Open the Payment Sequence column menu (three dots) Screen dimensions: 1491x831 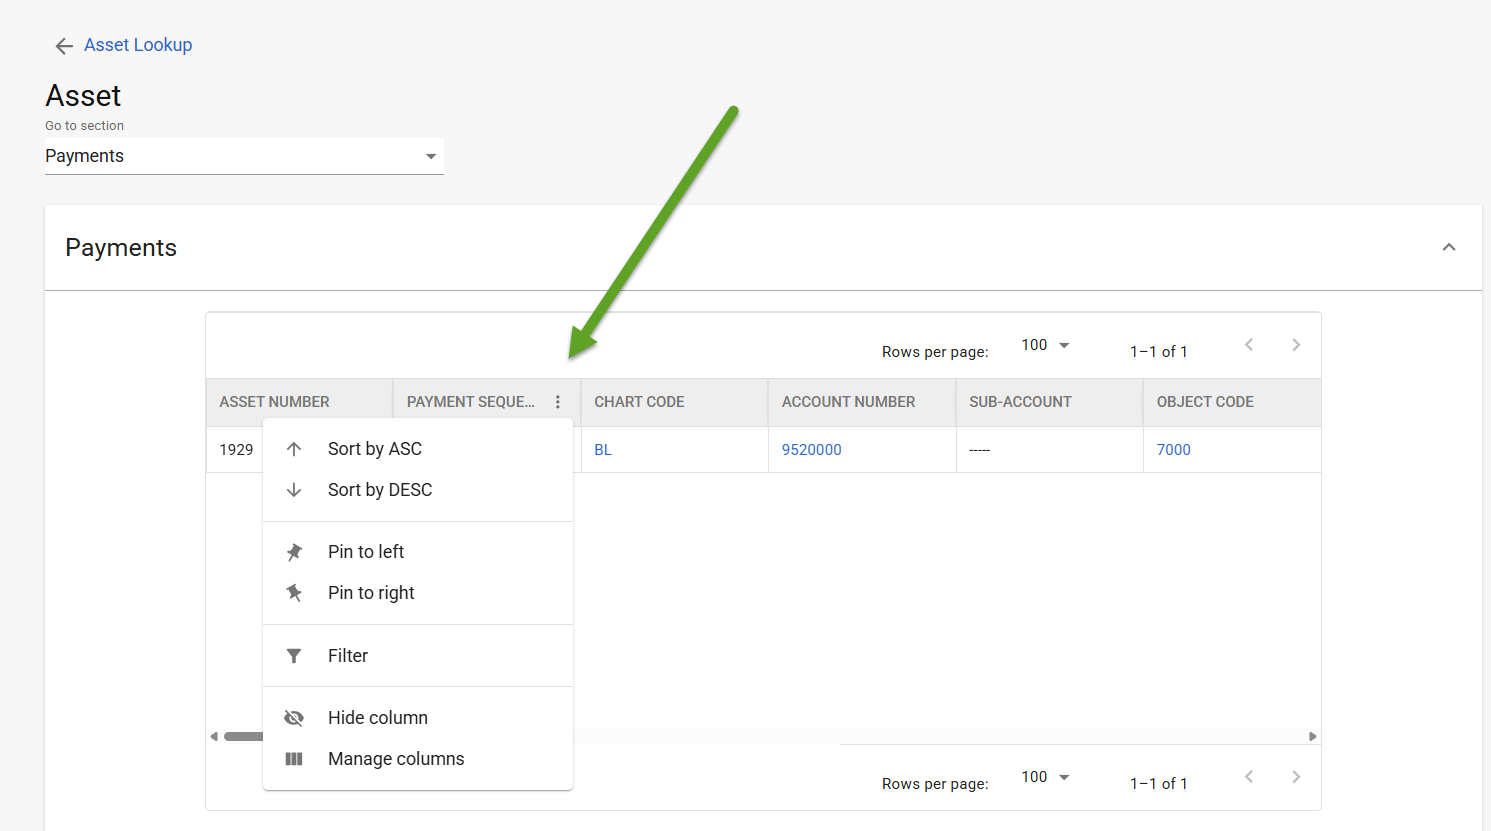click(557, 402)
